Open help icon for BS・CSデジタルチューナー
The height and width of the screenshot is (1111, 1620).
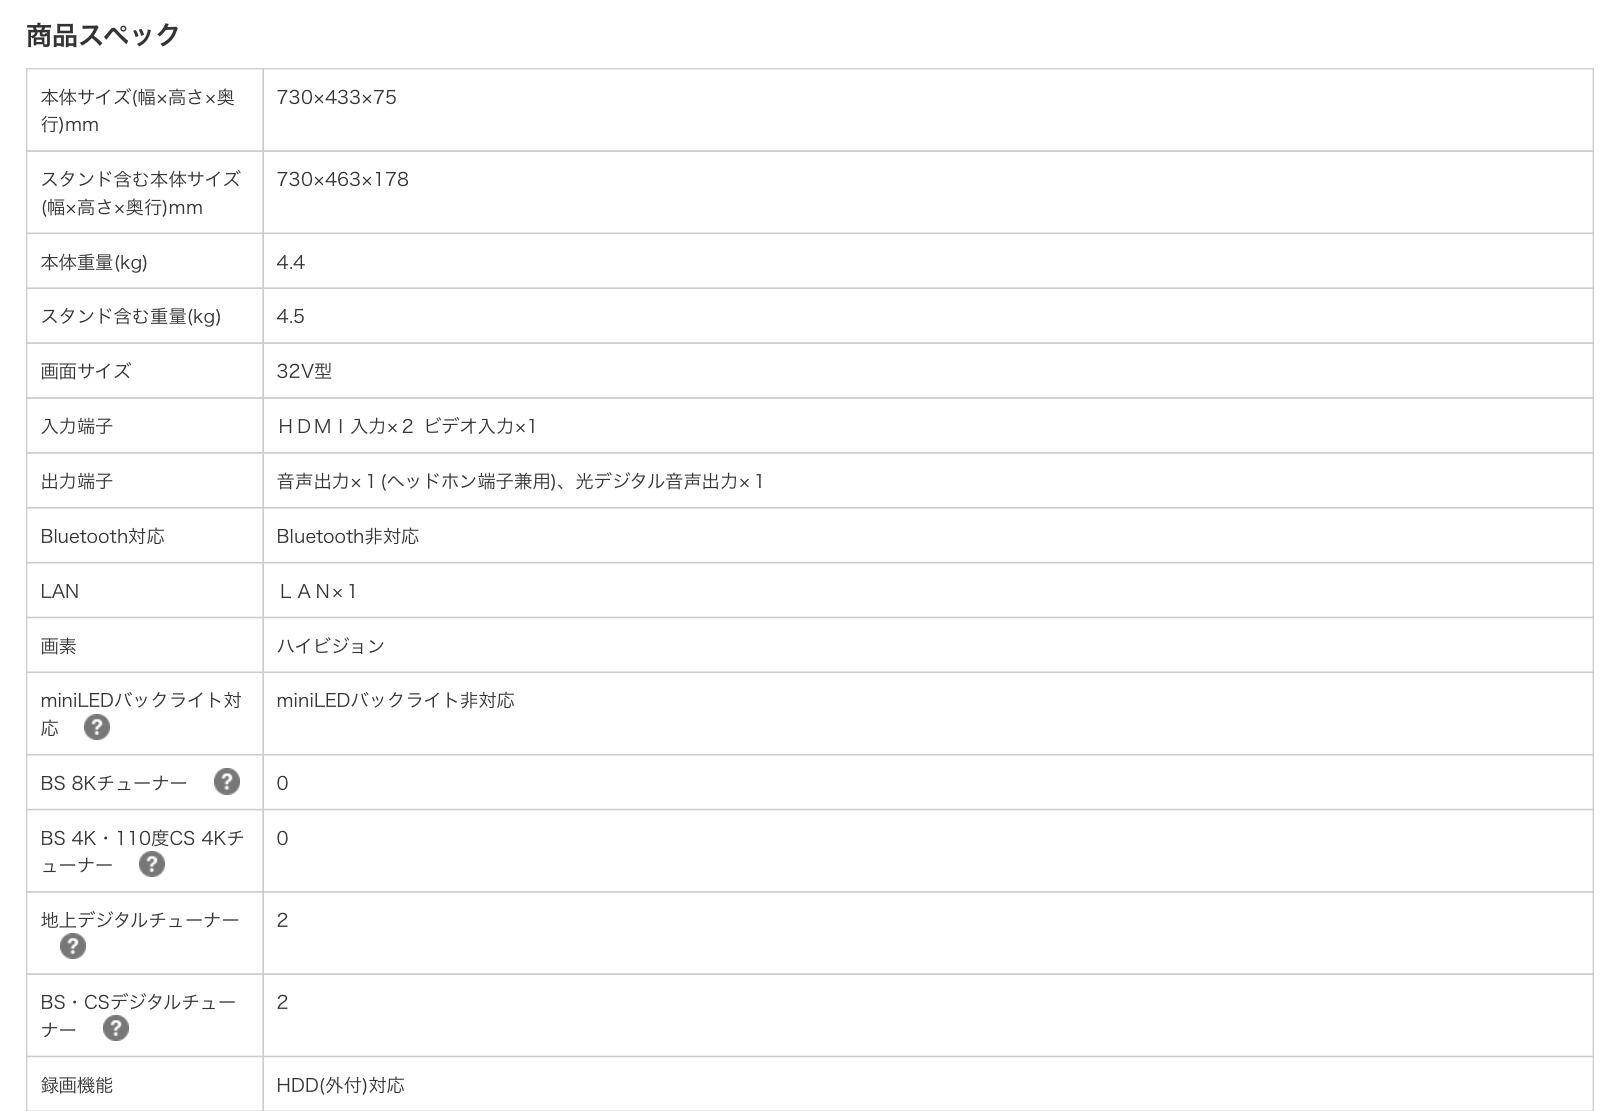point(116,1028)
